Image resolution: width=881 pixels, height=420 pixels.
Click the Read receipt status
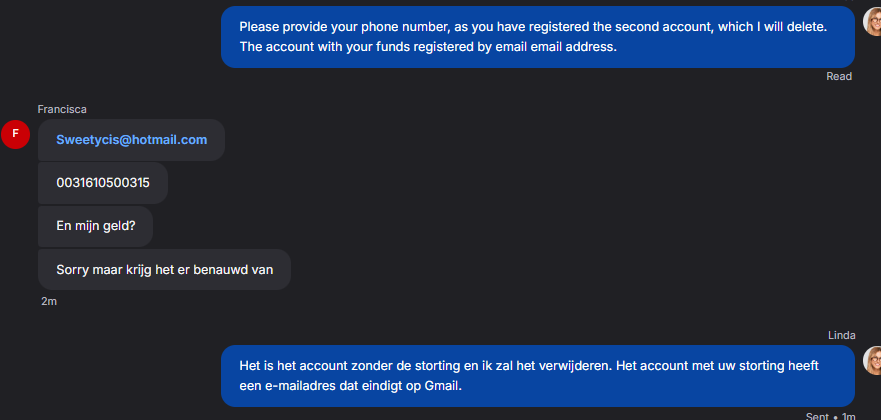pyautogui.click(x=839, y=76)
